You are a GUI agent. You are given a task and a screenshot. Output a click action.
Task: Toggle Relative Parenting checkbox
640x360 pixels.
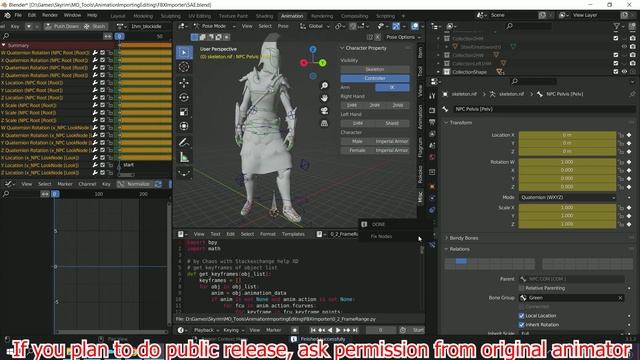pyautogui.click(x=521, y=288)
